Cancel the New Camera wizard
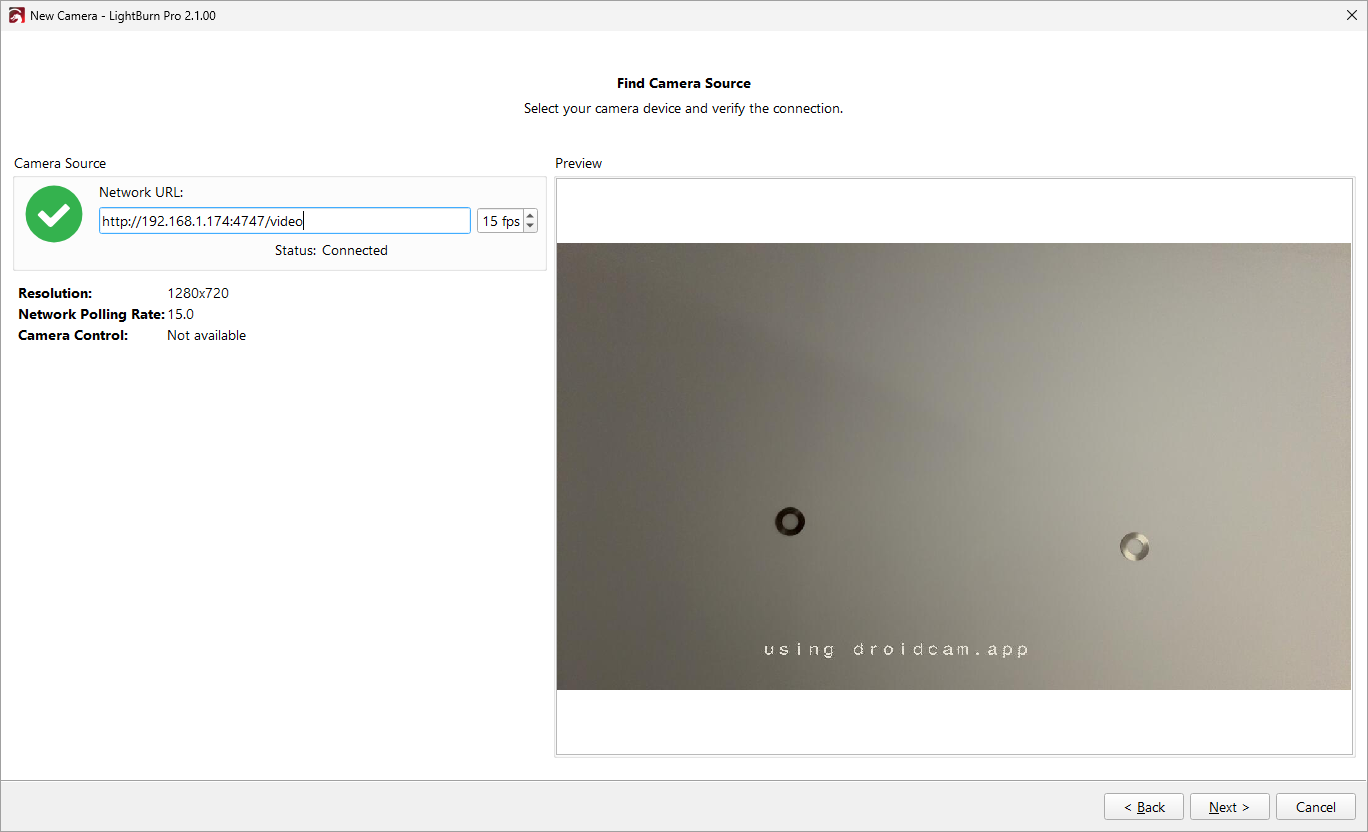Screen dimensions: 1368x832 click(1316, 807)
